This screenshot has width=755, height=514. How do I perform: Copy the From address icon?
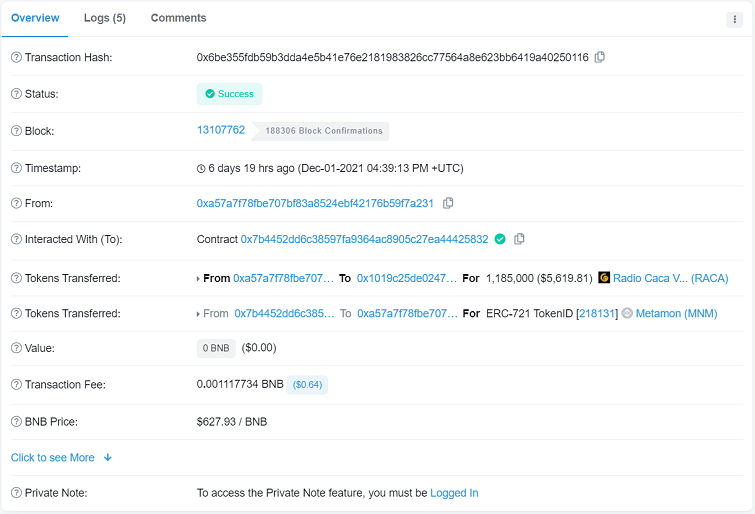point(448,203)
